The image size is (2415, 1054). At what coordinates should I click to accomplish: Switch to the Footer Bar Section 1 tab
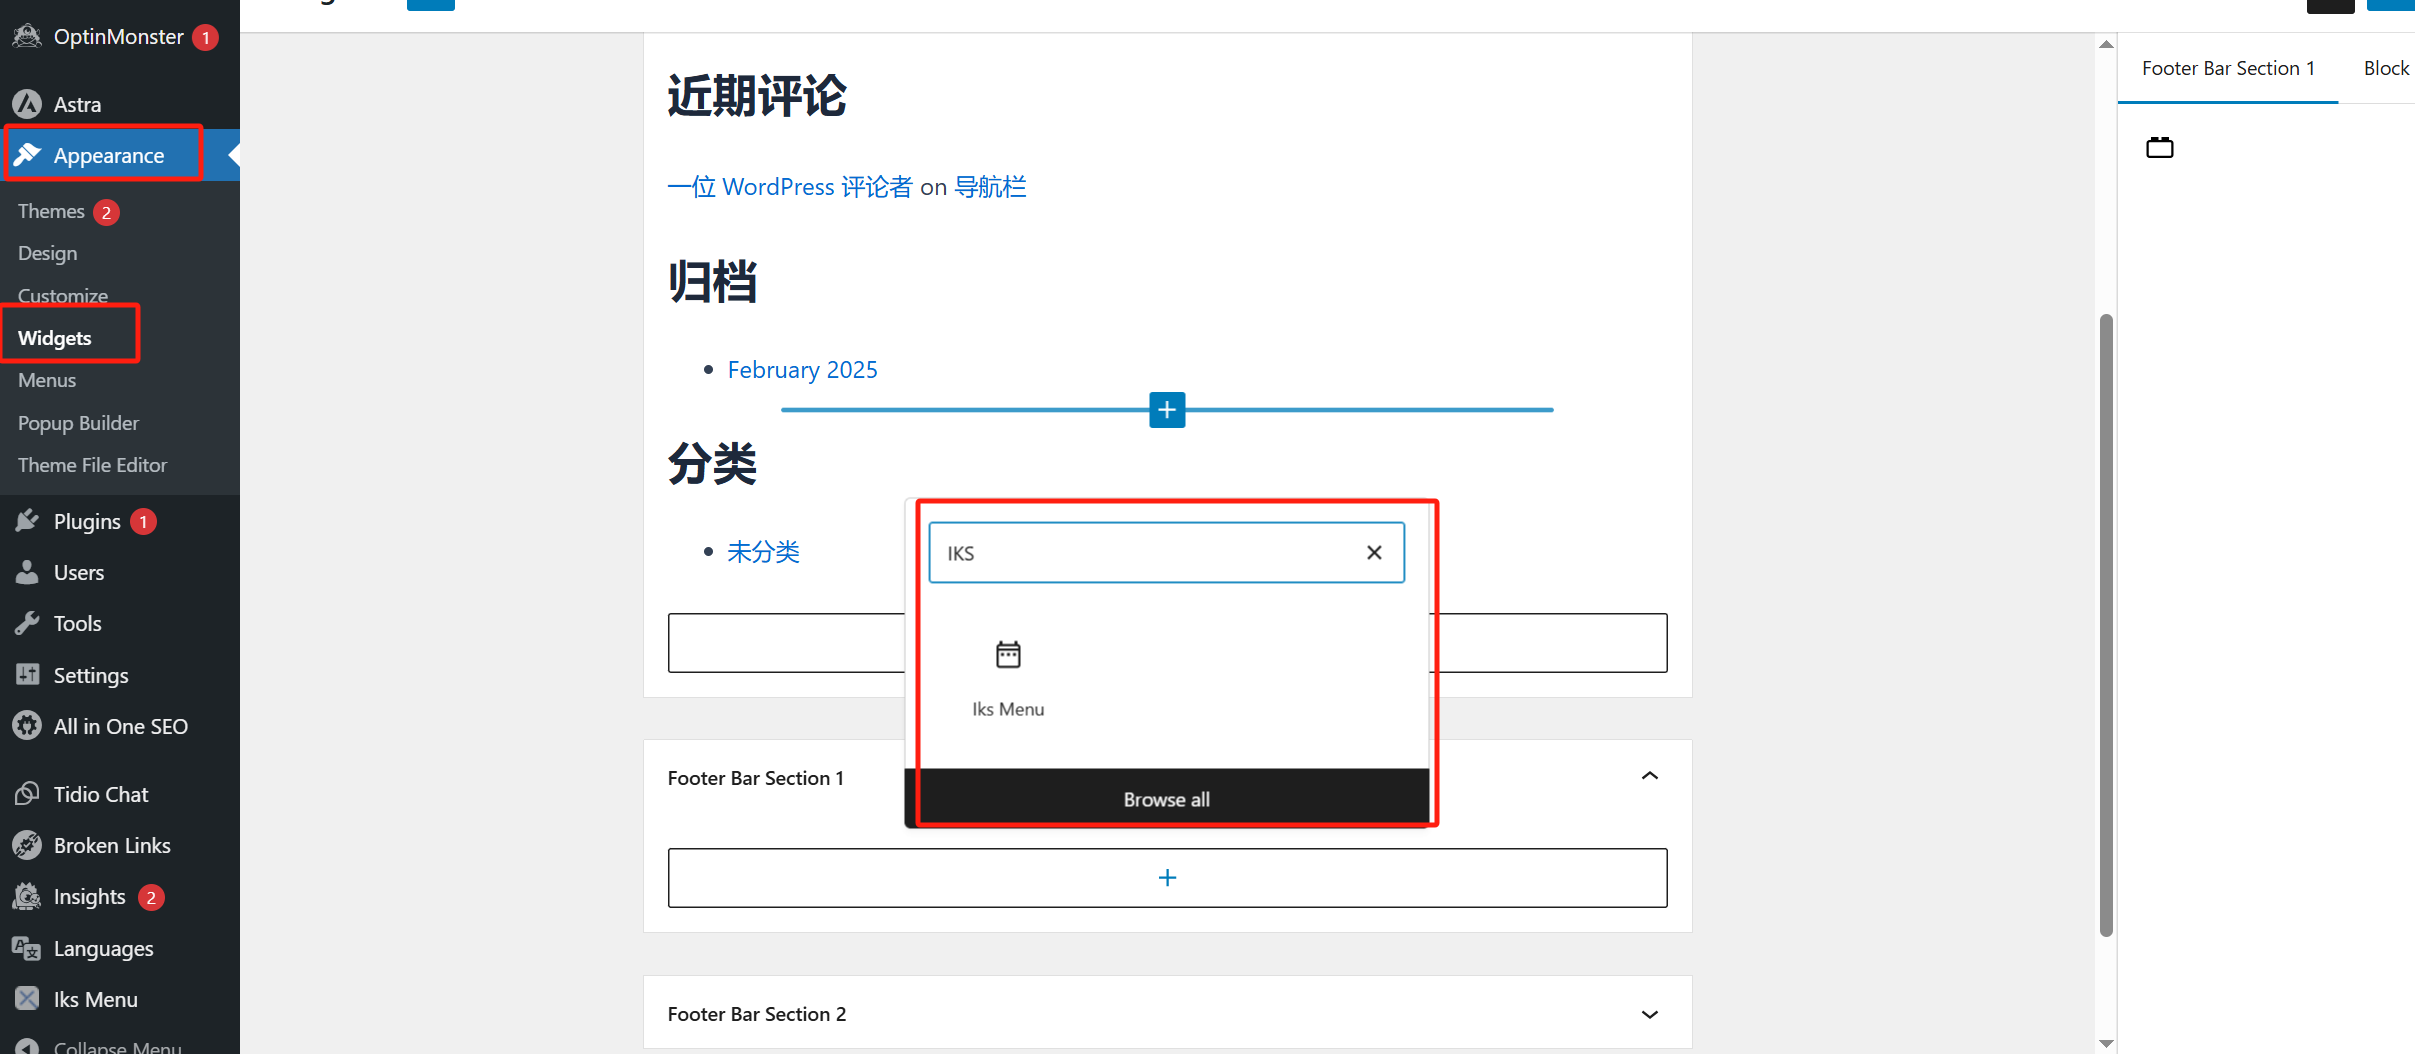click(x=2228, y=68)
